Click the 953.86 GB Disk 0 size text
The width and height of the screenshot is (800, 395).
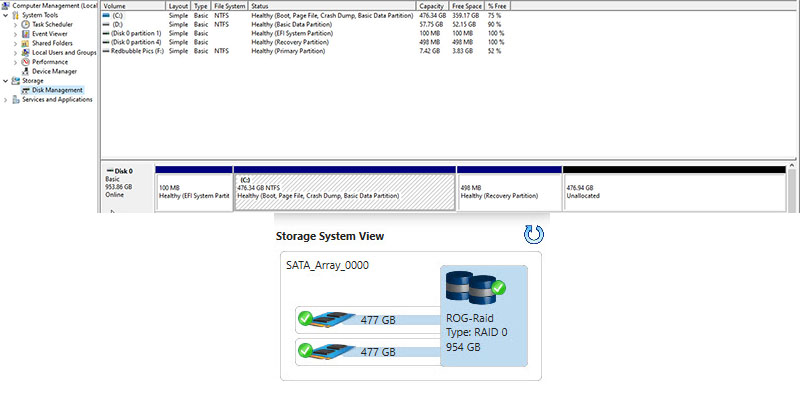pos(118,187)
